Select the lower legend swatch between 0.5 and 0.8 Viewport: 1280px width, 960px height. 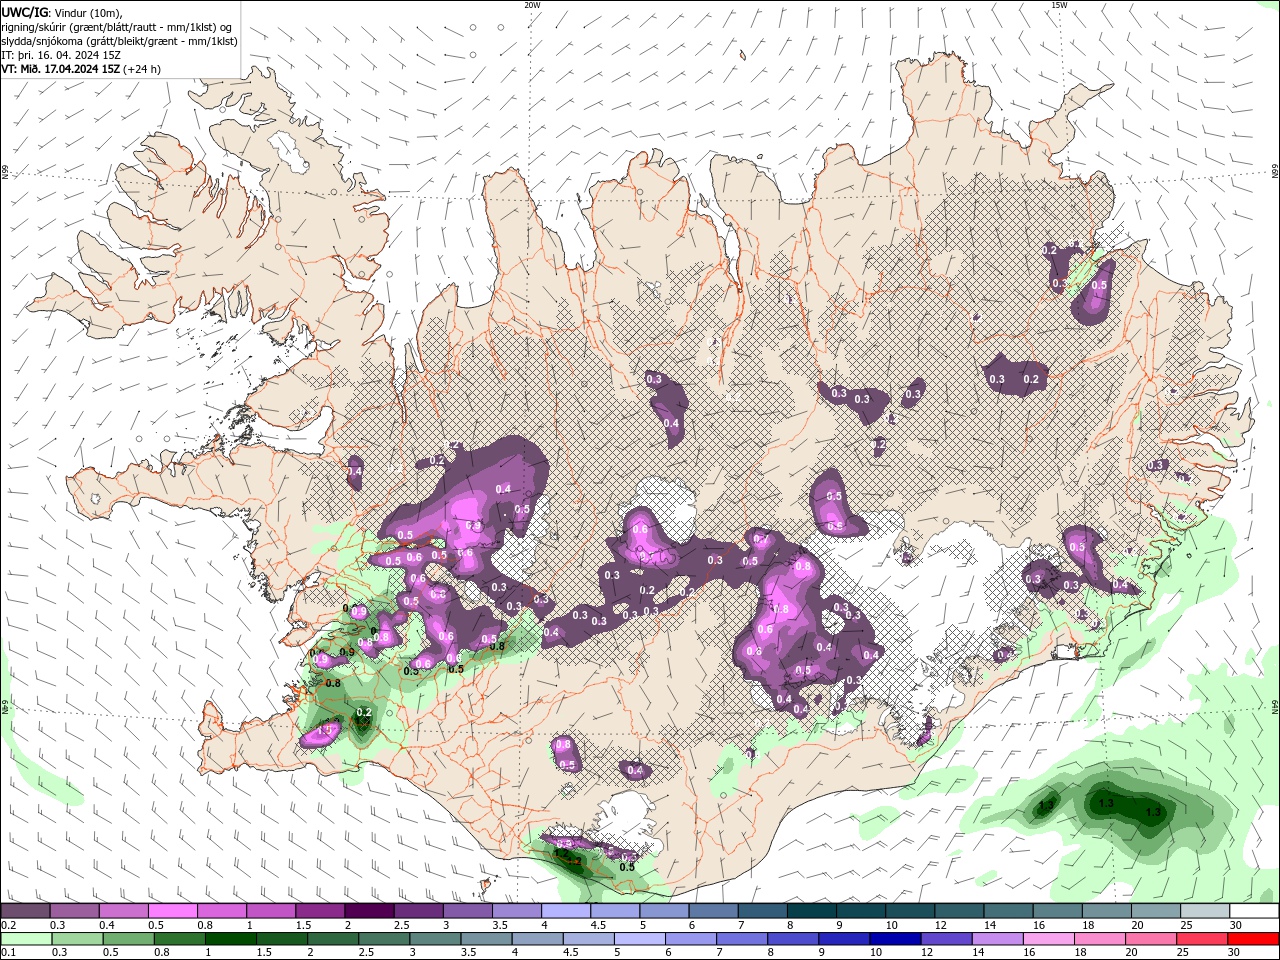click(128, 939)
